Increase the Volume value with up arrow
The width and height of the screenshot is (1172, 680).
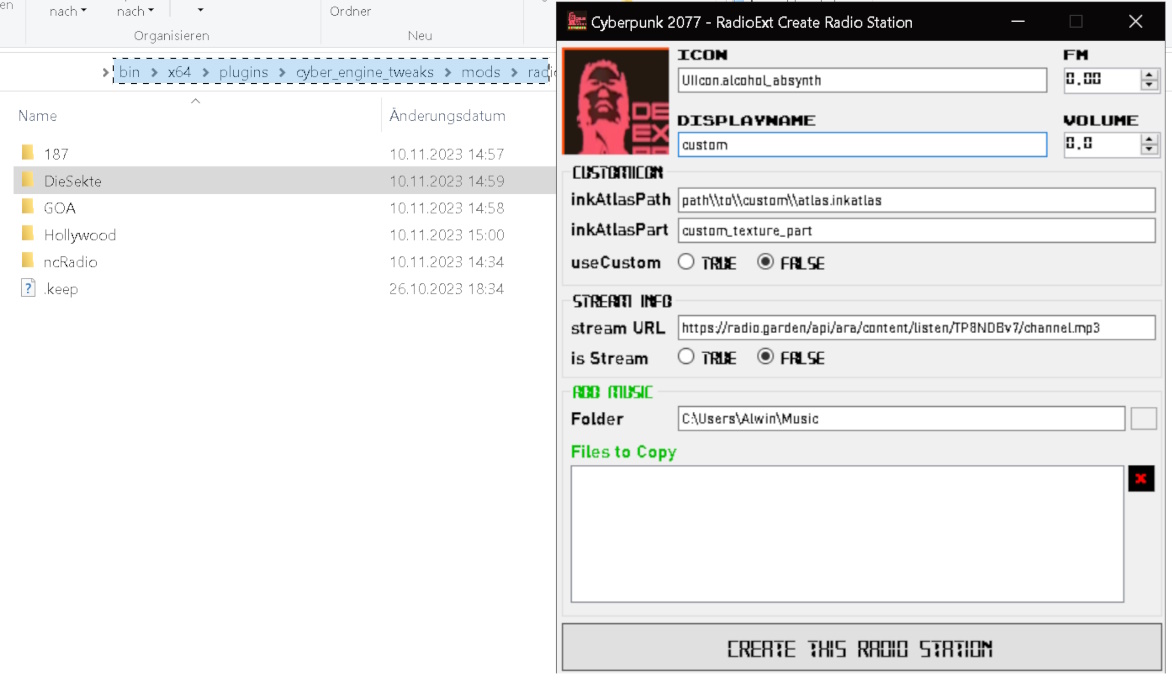click(1150, 139)
